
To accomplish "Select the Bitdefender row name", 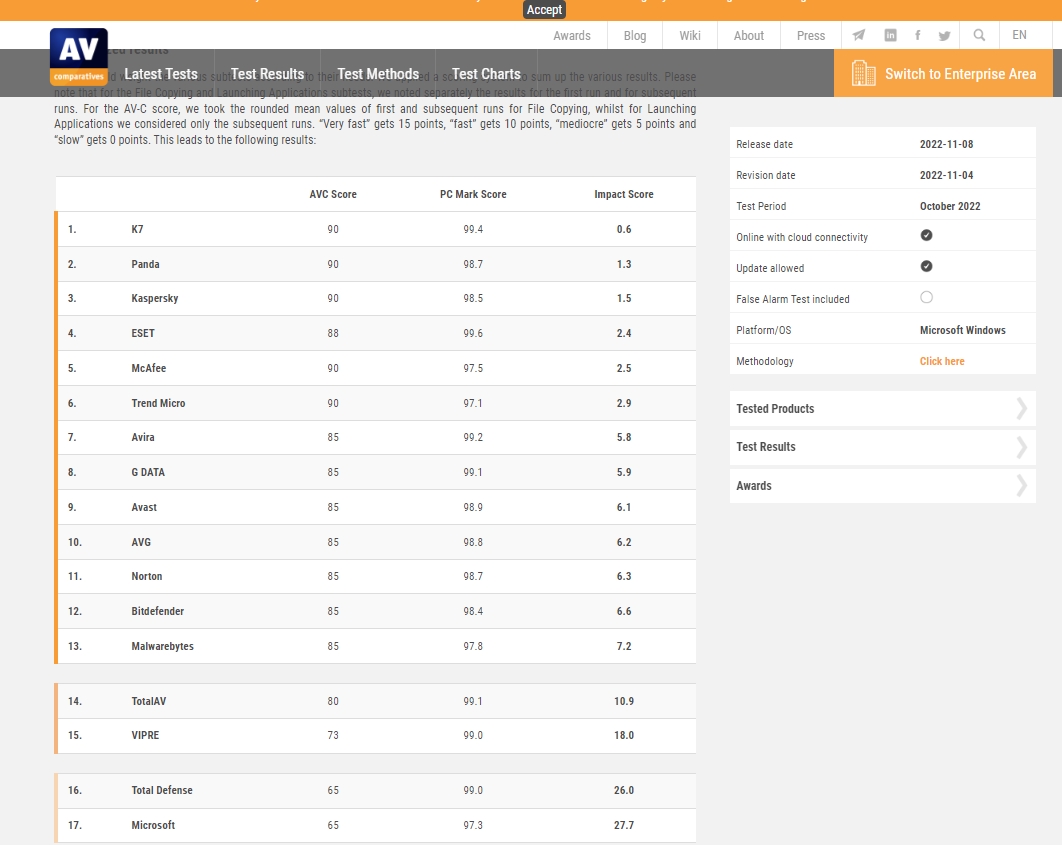I will pos(158,611).
